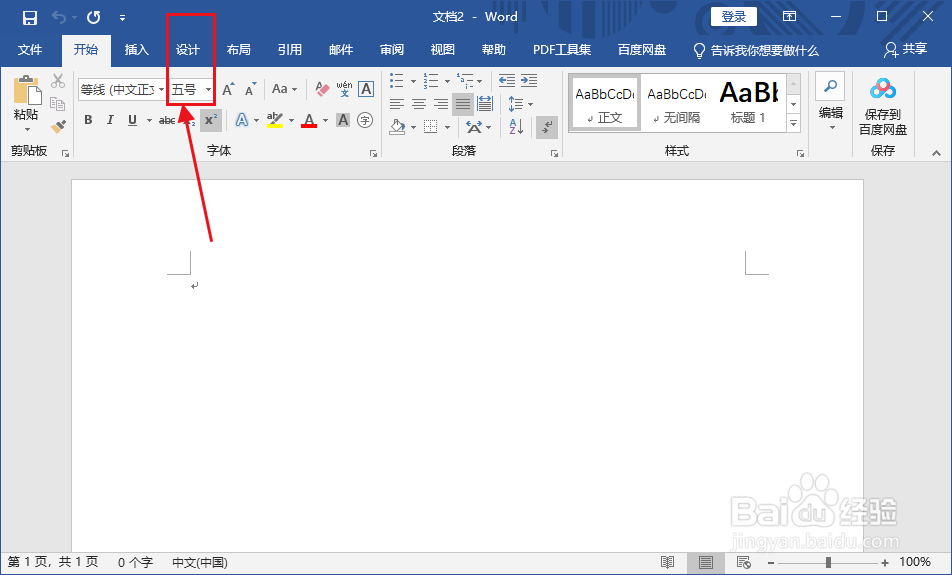
Task: Toggle underline formatting
Action: (132, 120)
